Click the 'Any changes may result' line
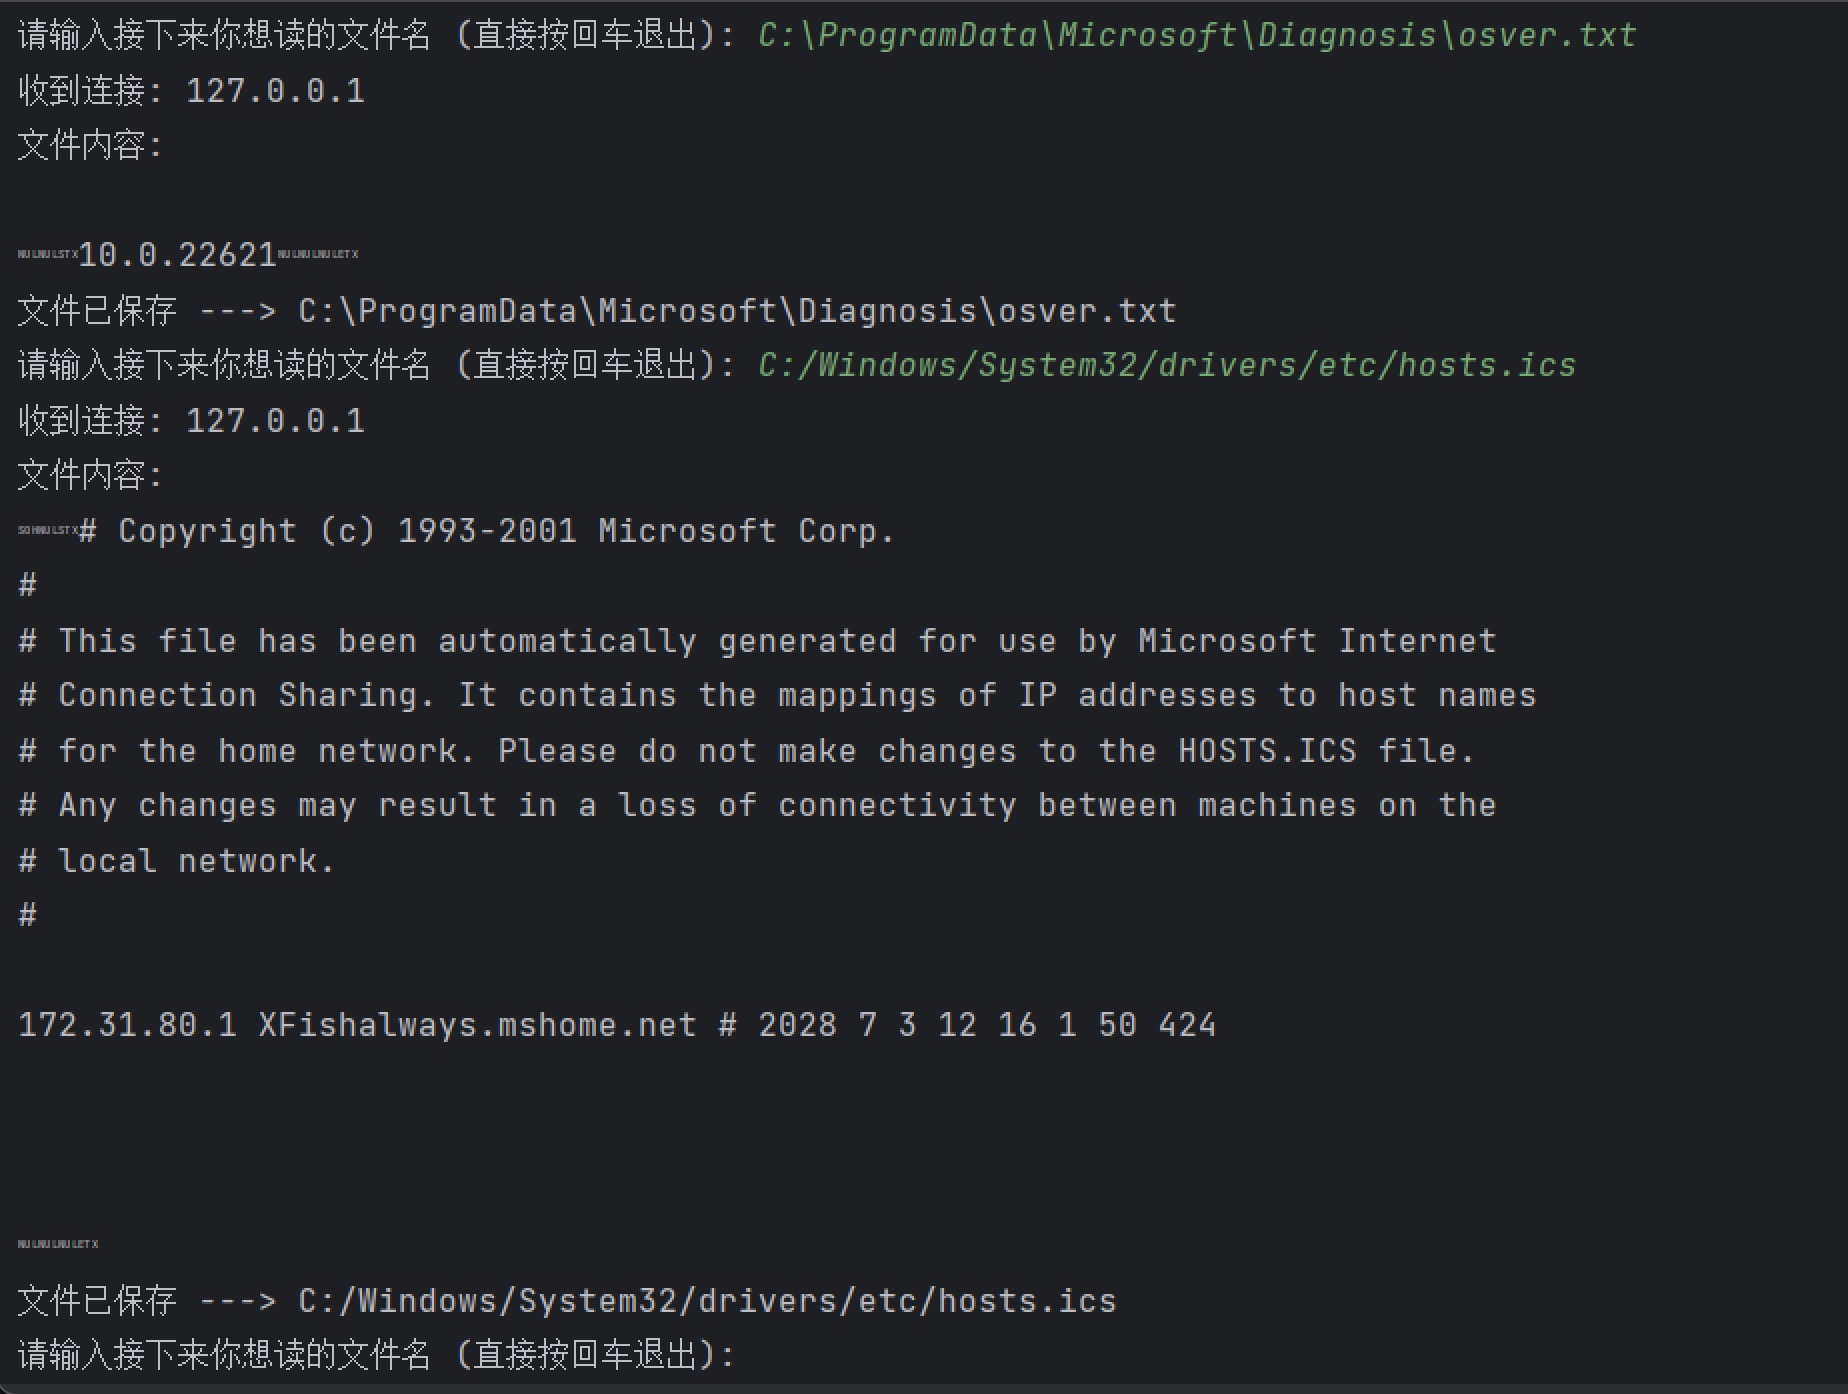 (757, 806)
